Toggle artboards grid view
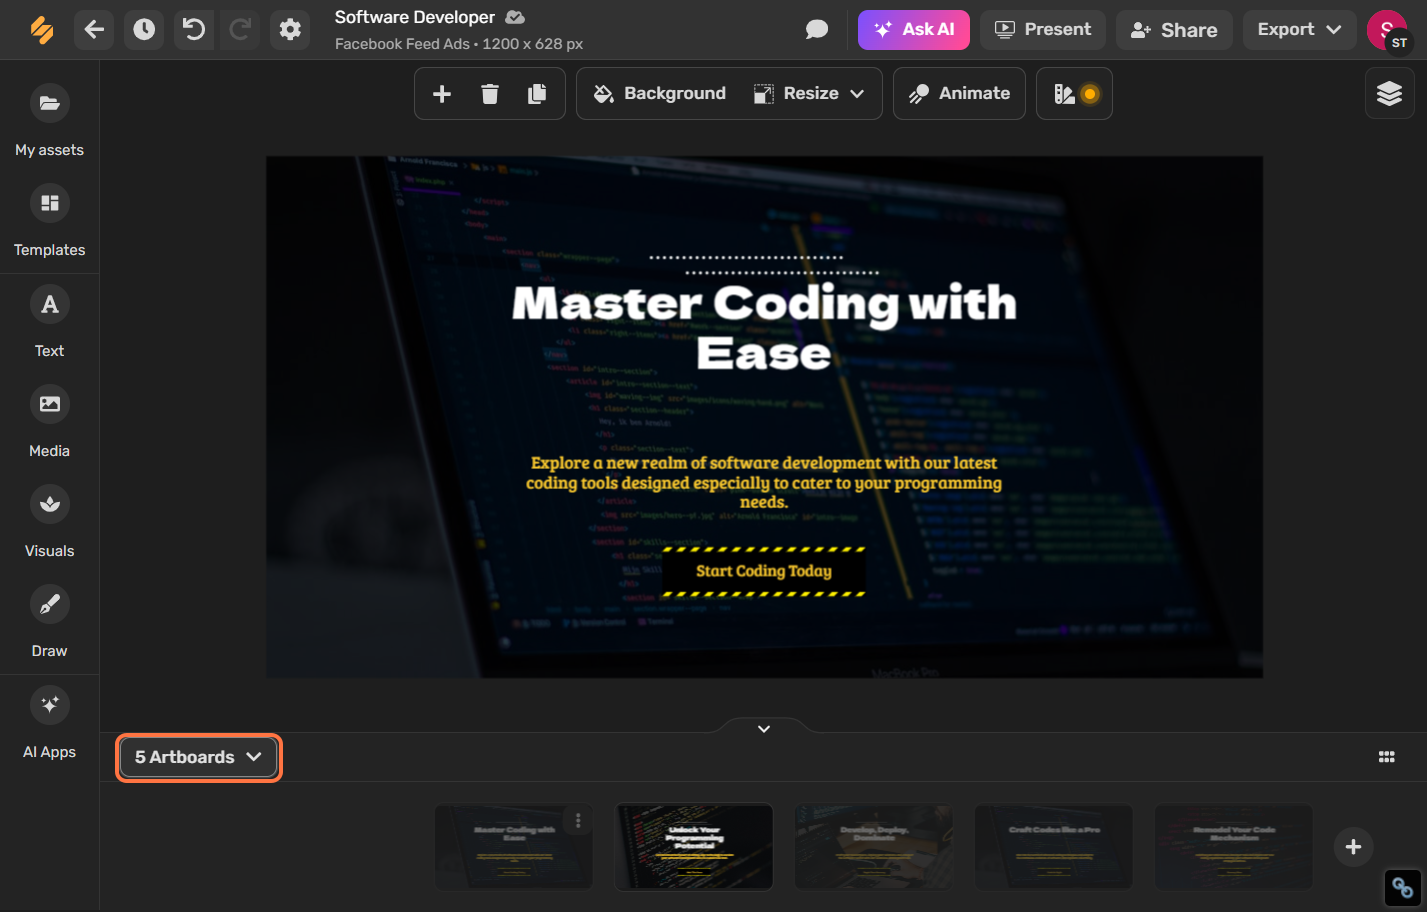This screenshot has width=1427, height=912. [1386, 757]
